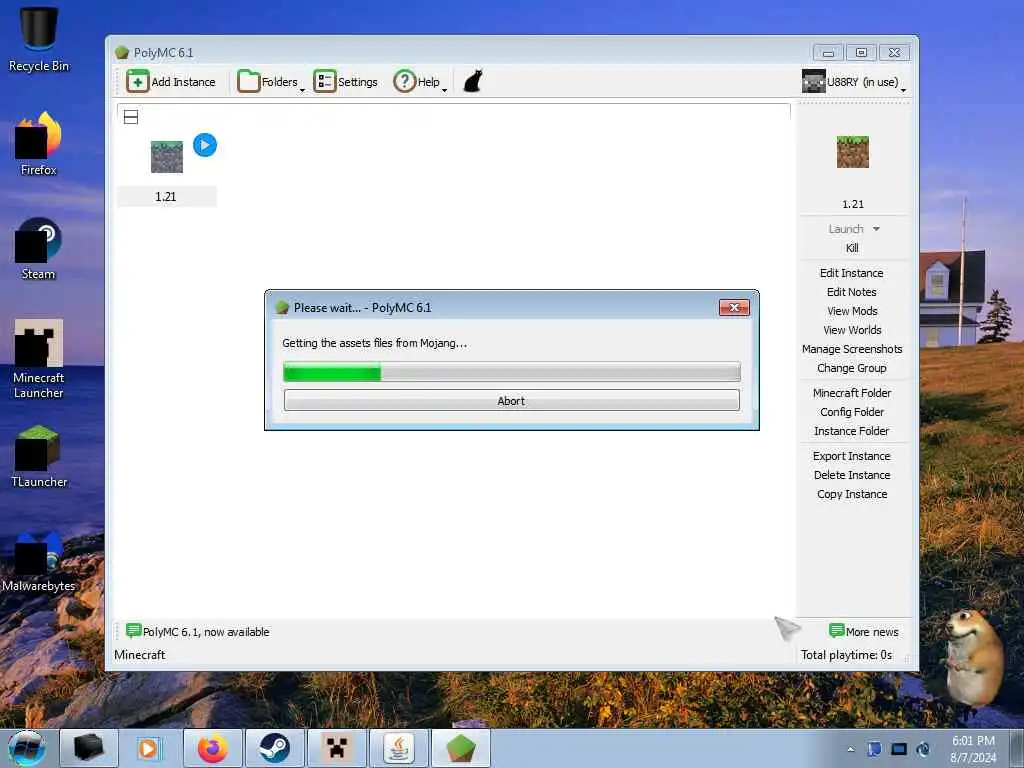Open the Minecraft Launcher desktop shortcut
Image resolution: width=1024 pixels, height=768 pixels.
click(x=39, y=359)
